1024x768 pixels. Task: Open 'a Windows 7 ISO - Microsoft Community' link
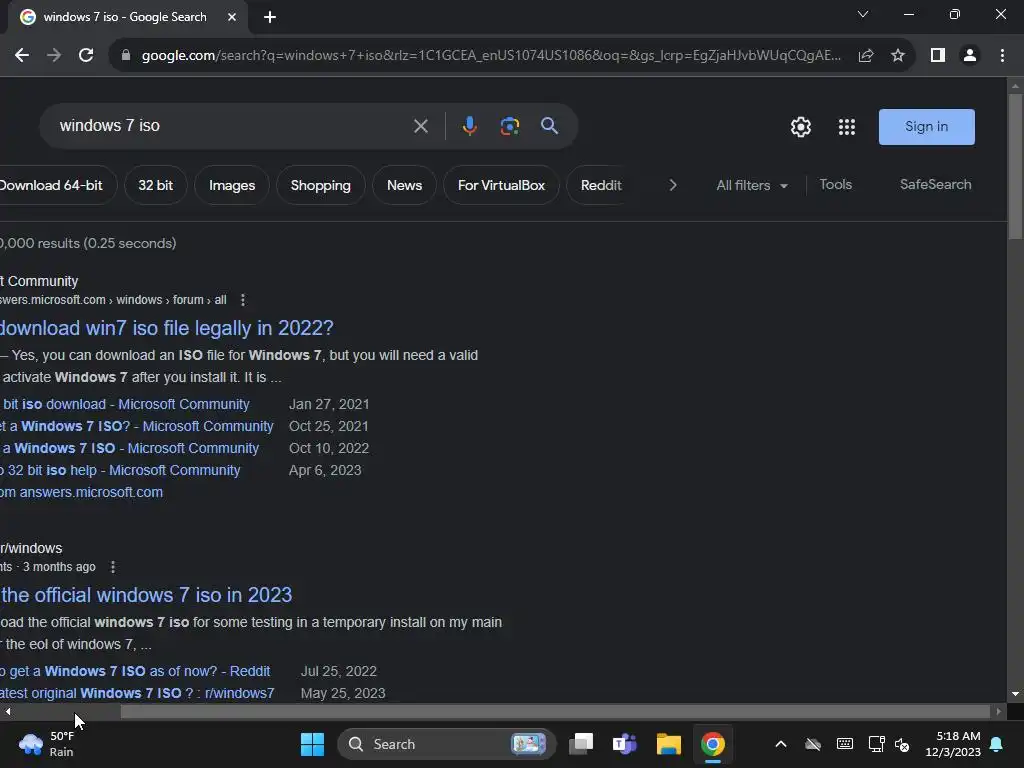[x=130, y=449]
